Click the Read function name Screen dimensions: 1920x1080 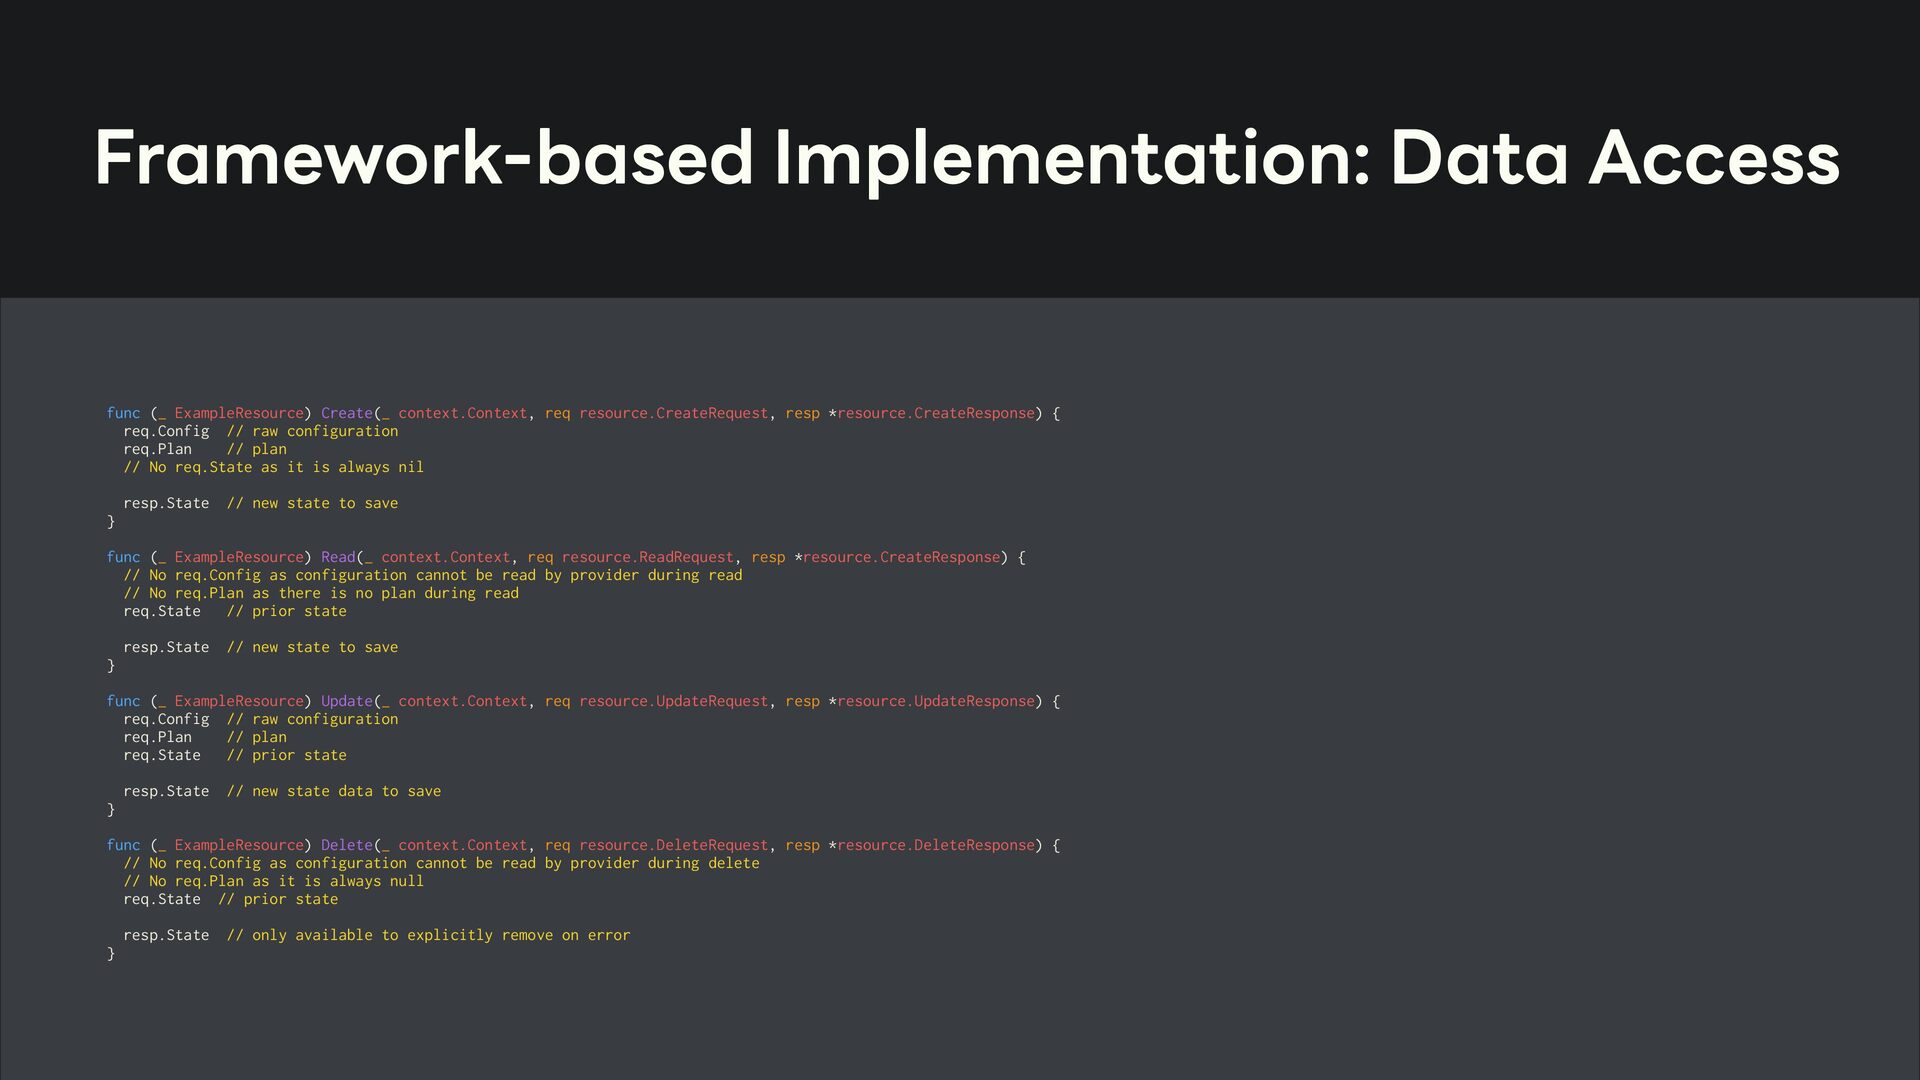click(338, 557)
